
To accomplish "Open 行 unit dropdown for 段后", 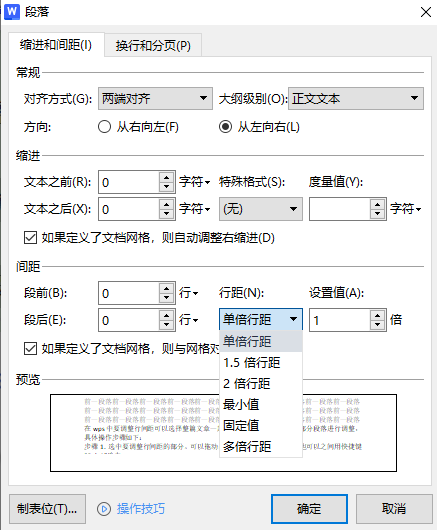I will (x=188, y=320).
